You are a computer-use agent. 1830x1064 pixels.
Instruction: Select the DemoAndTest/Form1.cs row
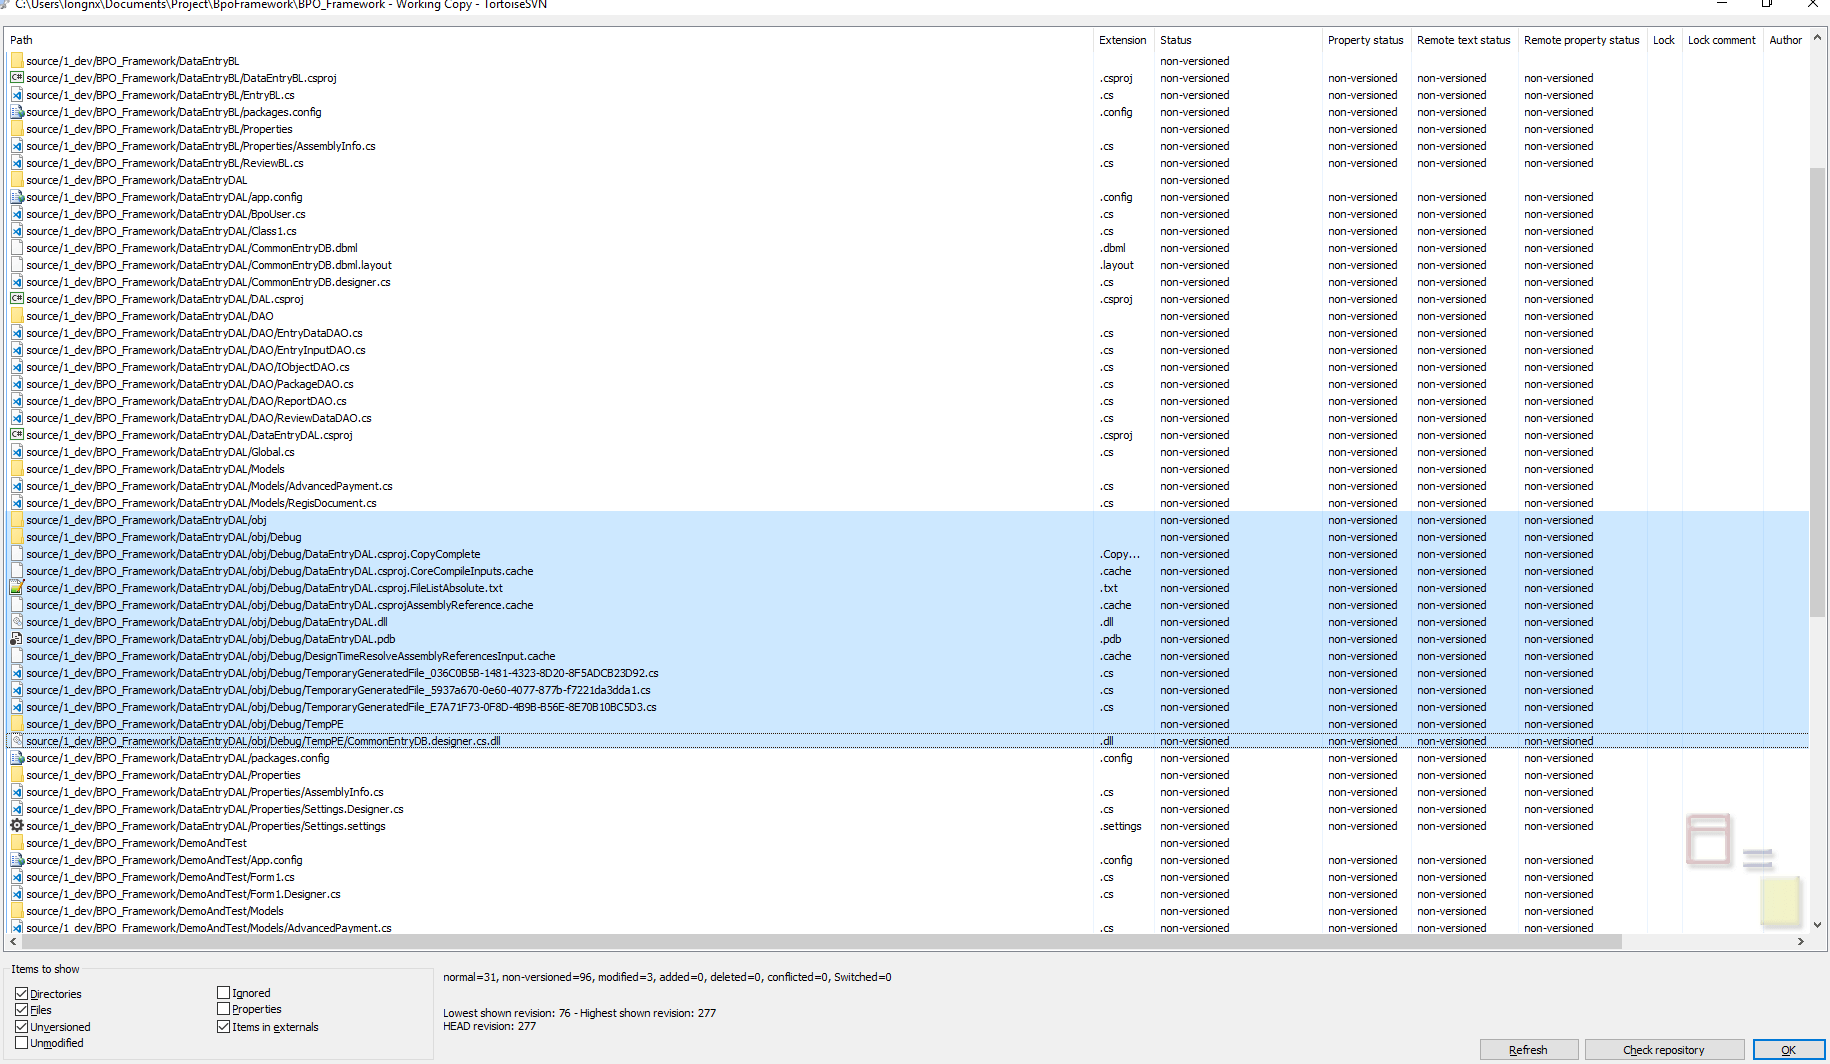[907, 877]
